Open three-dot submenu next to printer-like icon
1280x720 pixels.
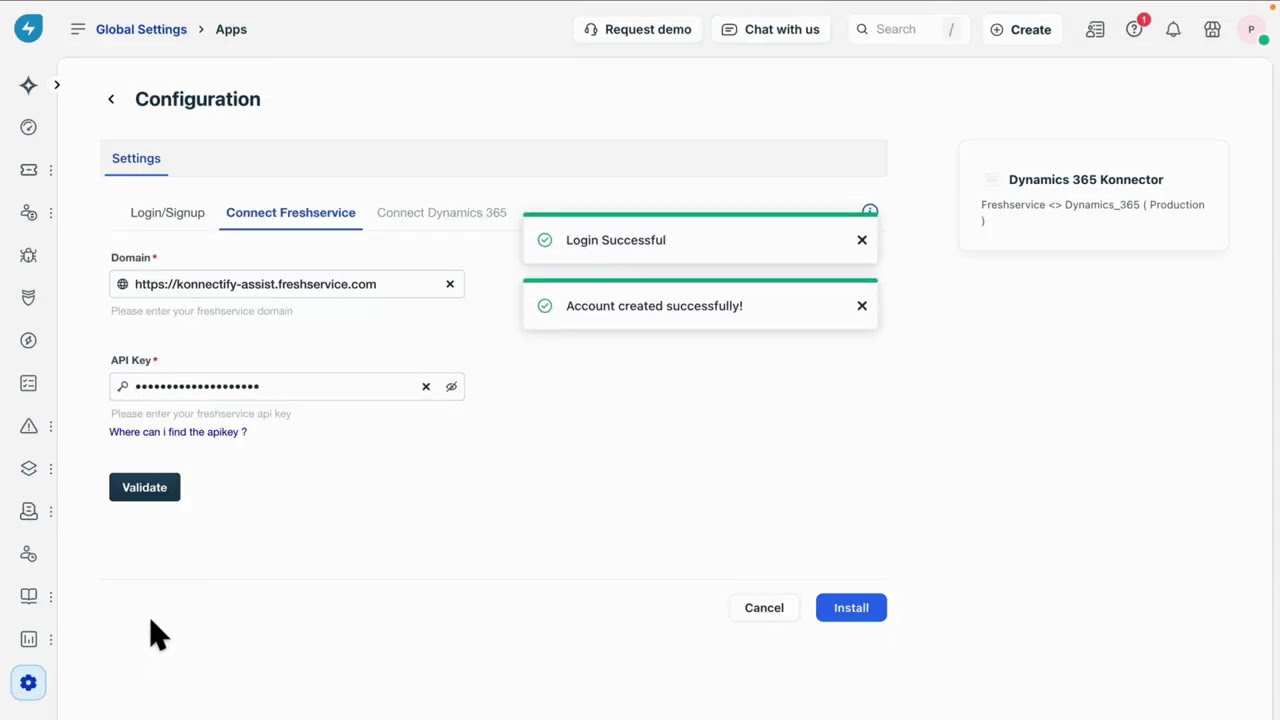50,511
